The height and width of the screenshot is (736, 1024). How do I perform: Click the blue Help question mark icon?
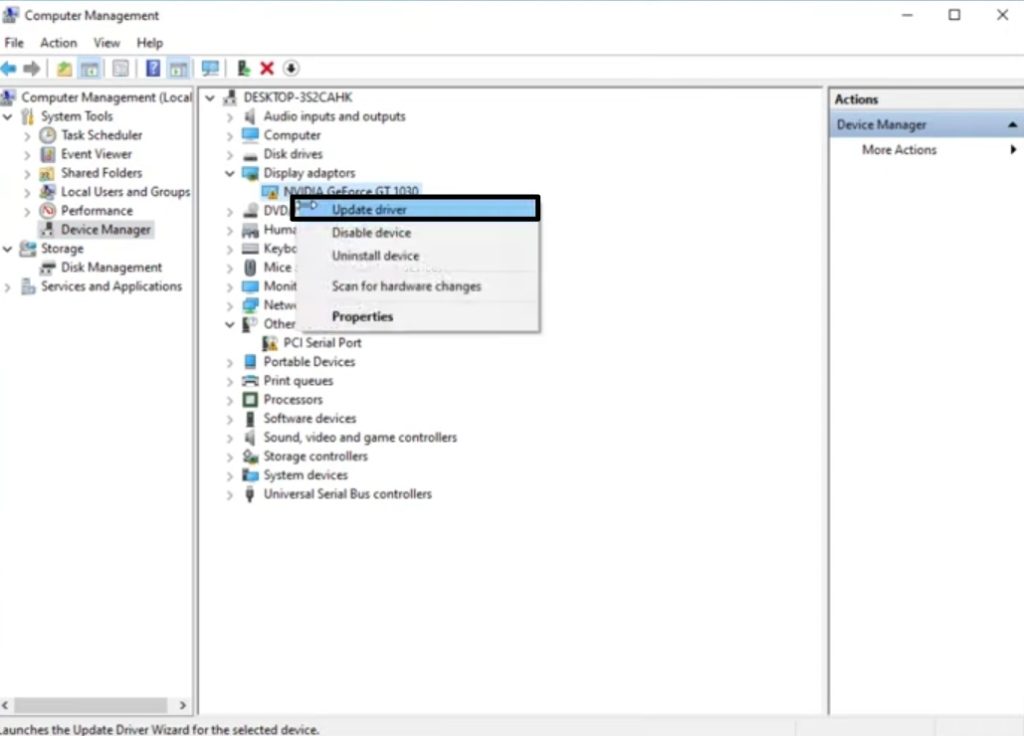pyautogui.click(x=153, y=68)
